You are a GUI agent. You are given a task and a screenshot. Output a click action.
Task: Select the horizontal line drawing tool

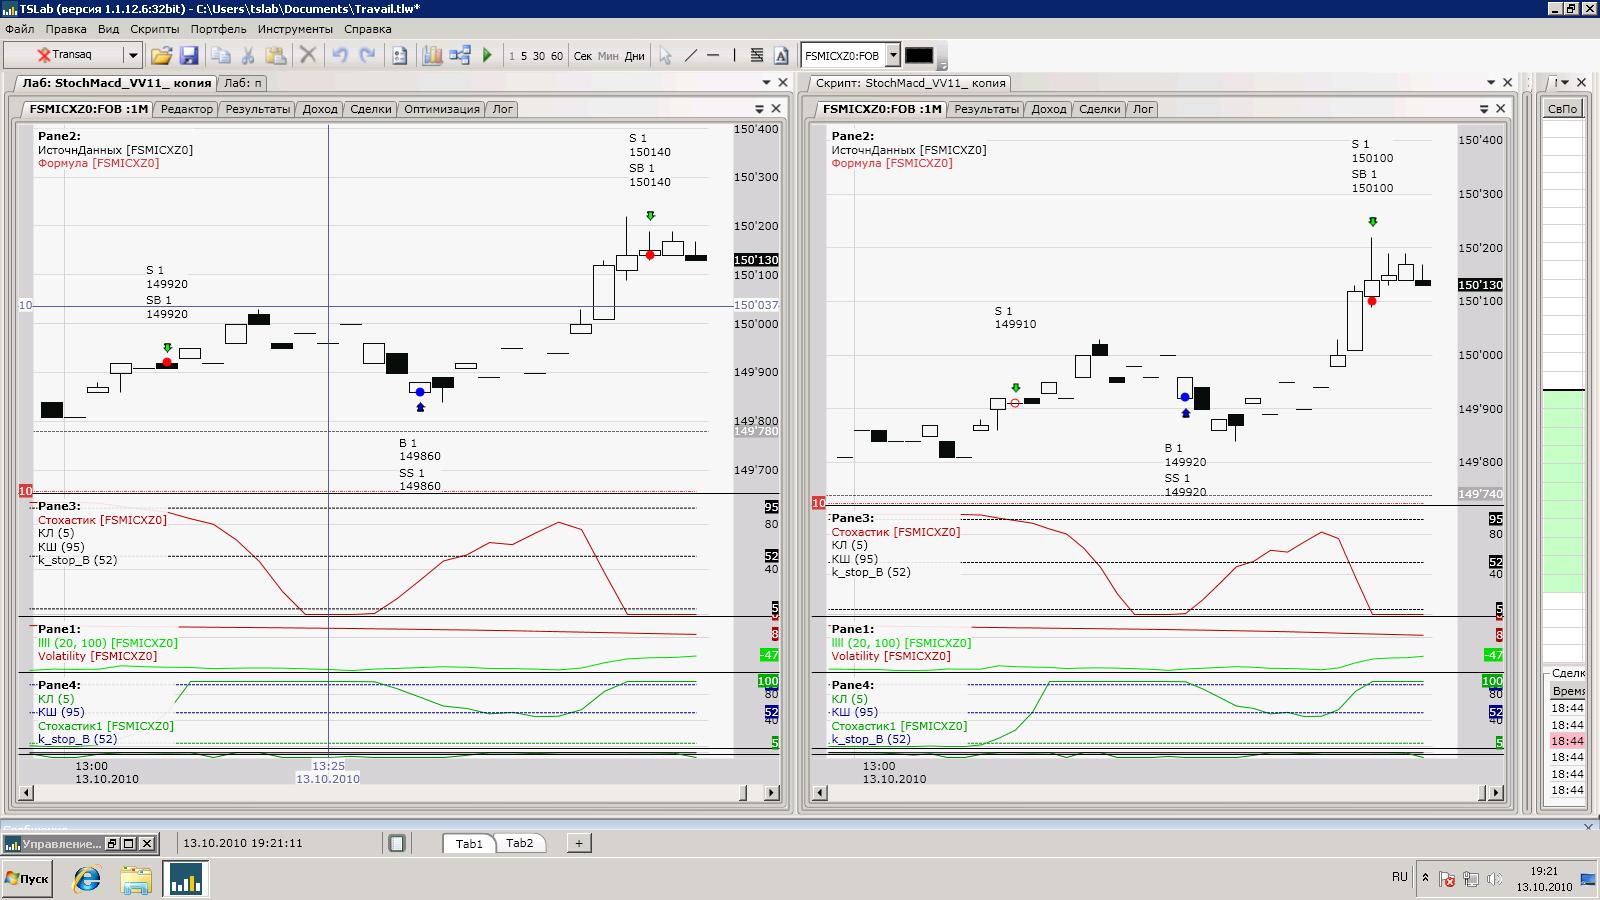[713, 56]
